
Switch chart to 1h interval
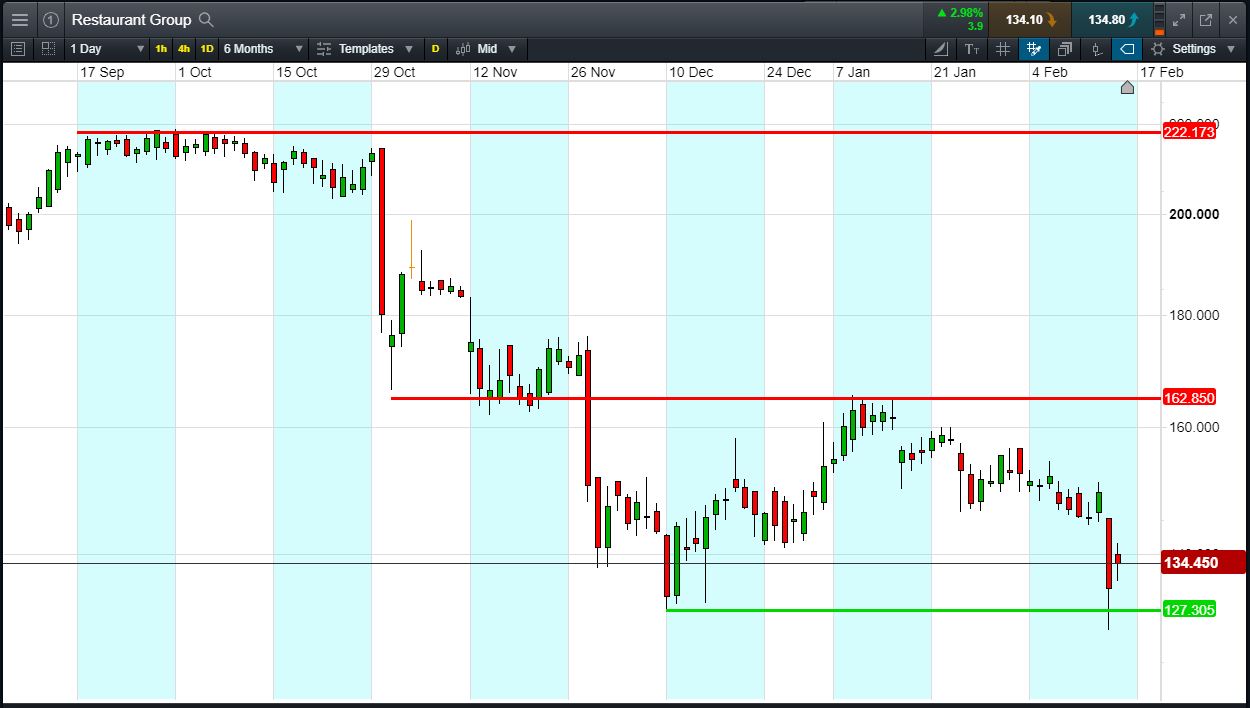coord(161,48)
